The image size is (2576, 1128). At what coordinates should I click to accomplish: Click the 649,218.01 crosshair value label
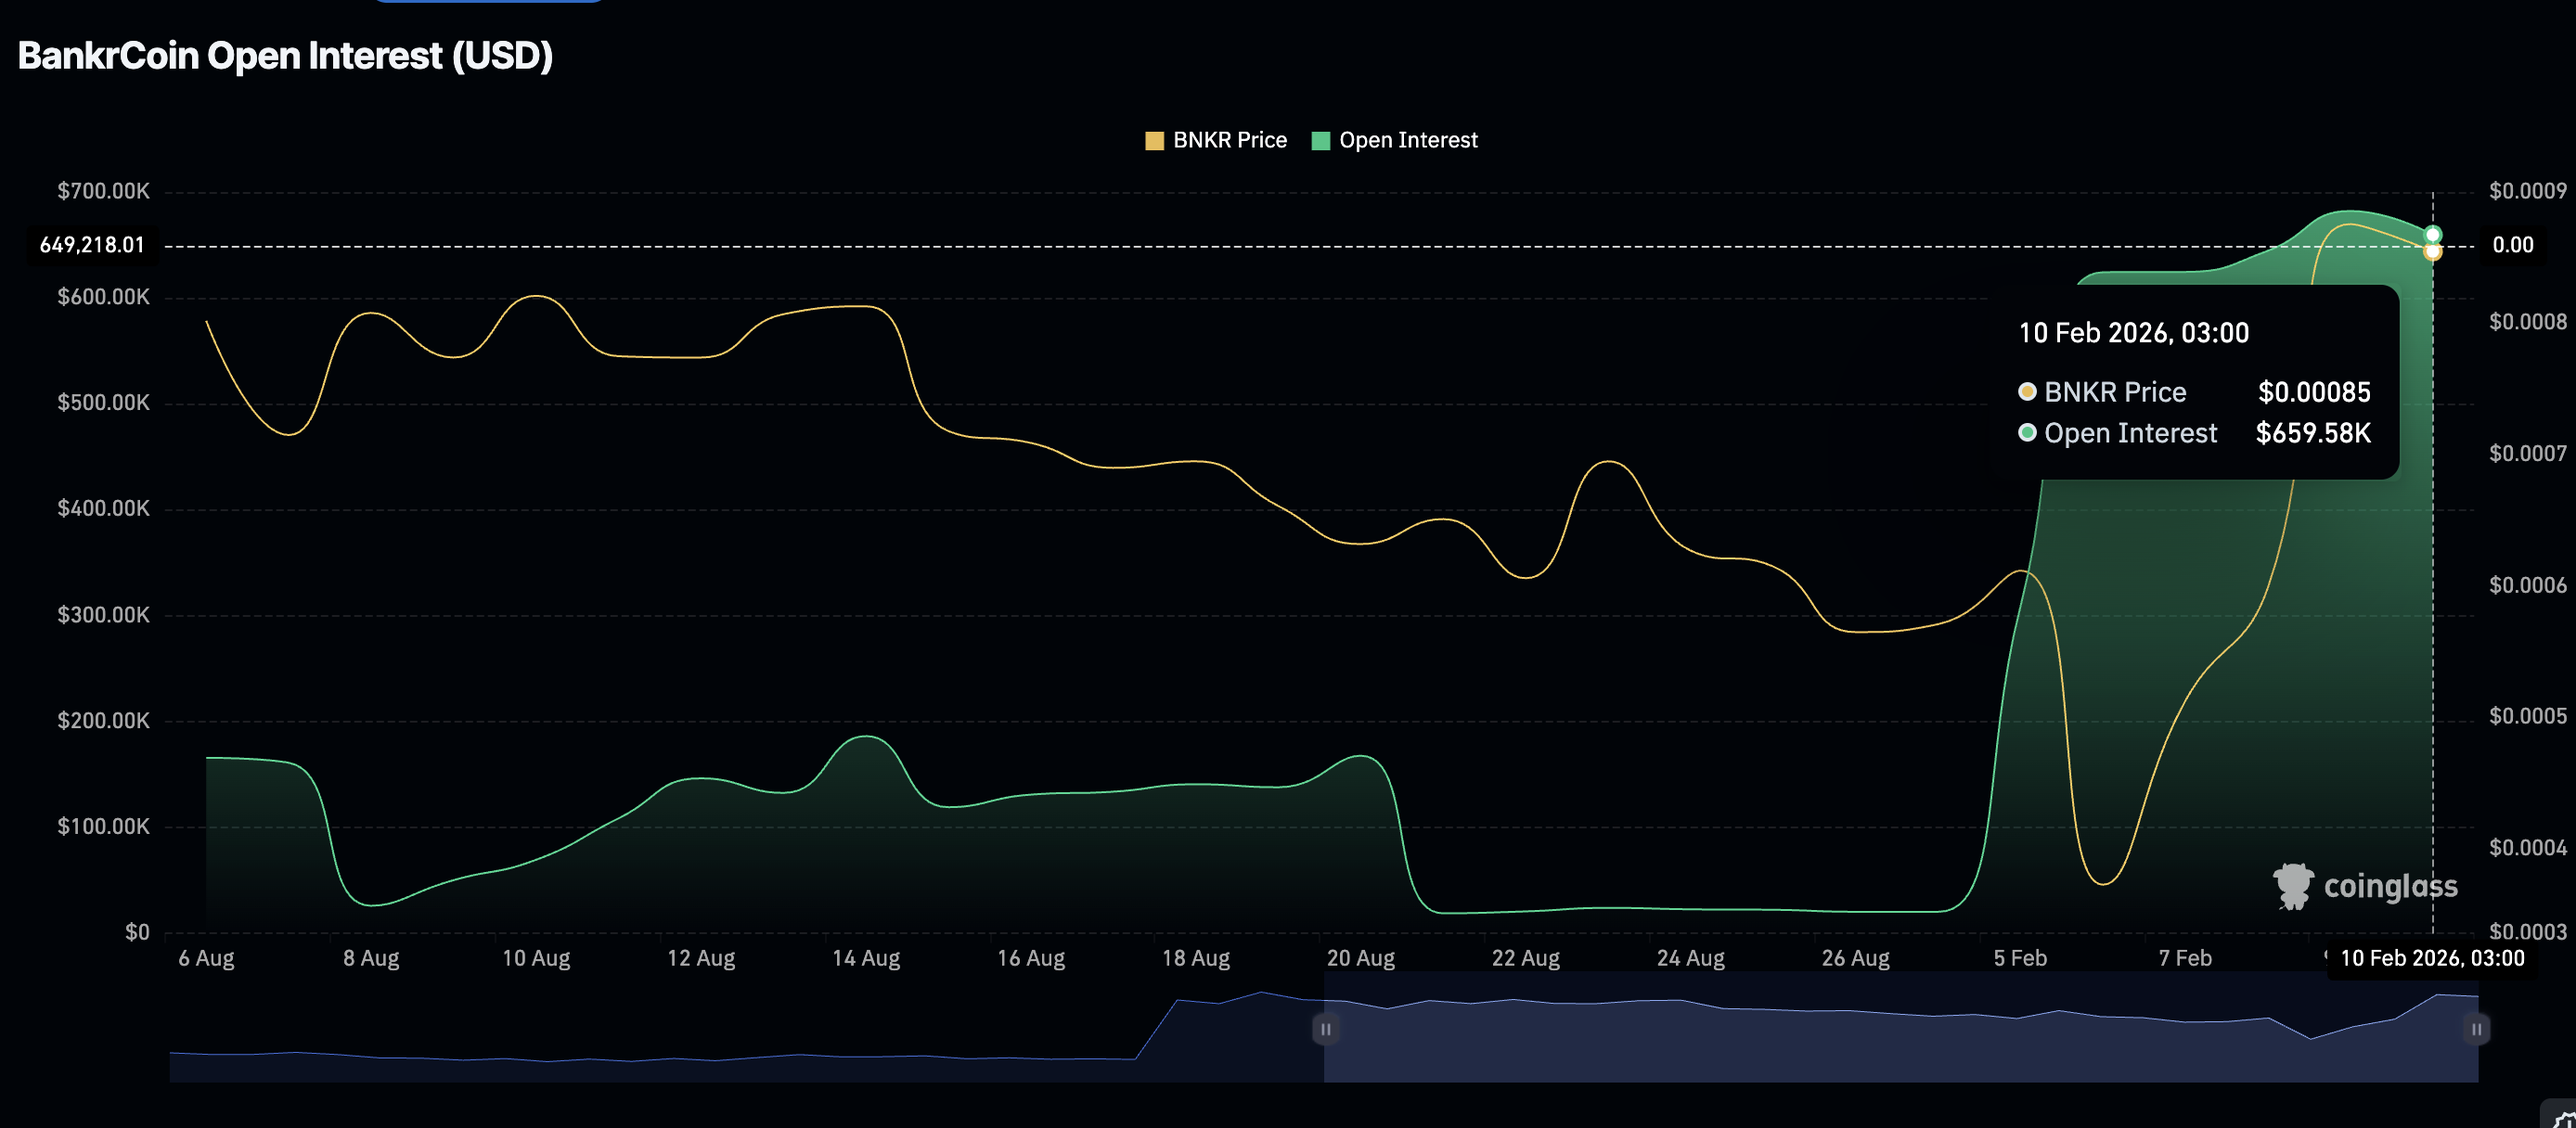point(92,245)
